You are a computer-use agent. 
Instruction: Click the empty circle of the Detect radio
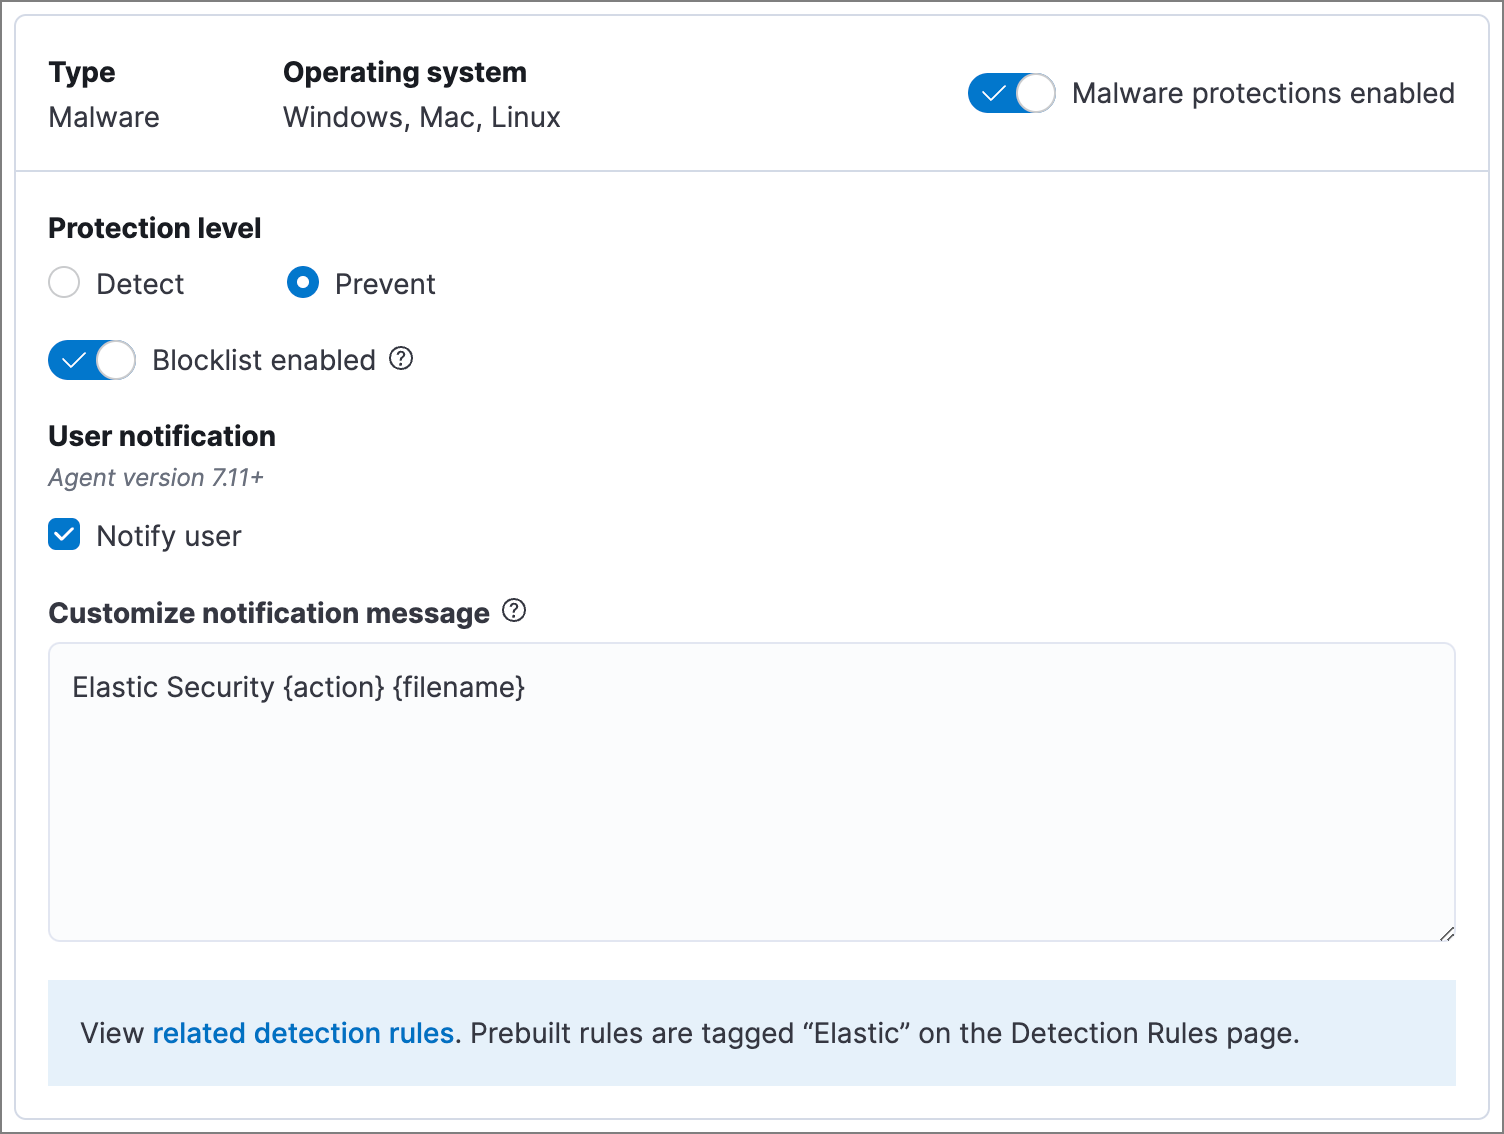(x=64, y=283)
